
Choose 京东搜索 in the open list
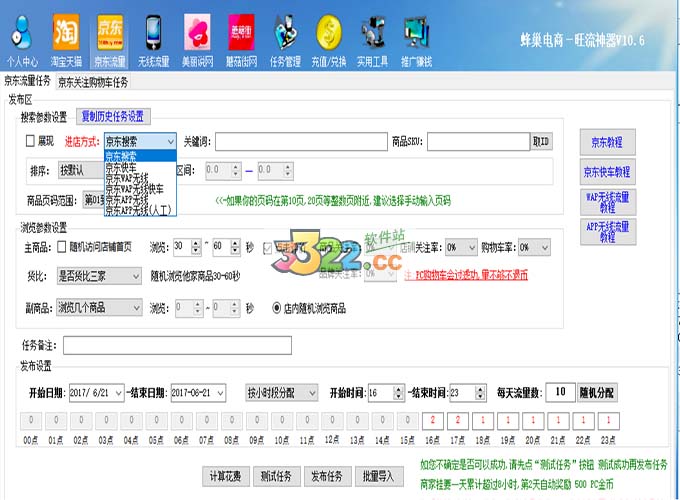coord(140,156)
